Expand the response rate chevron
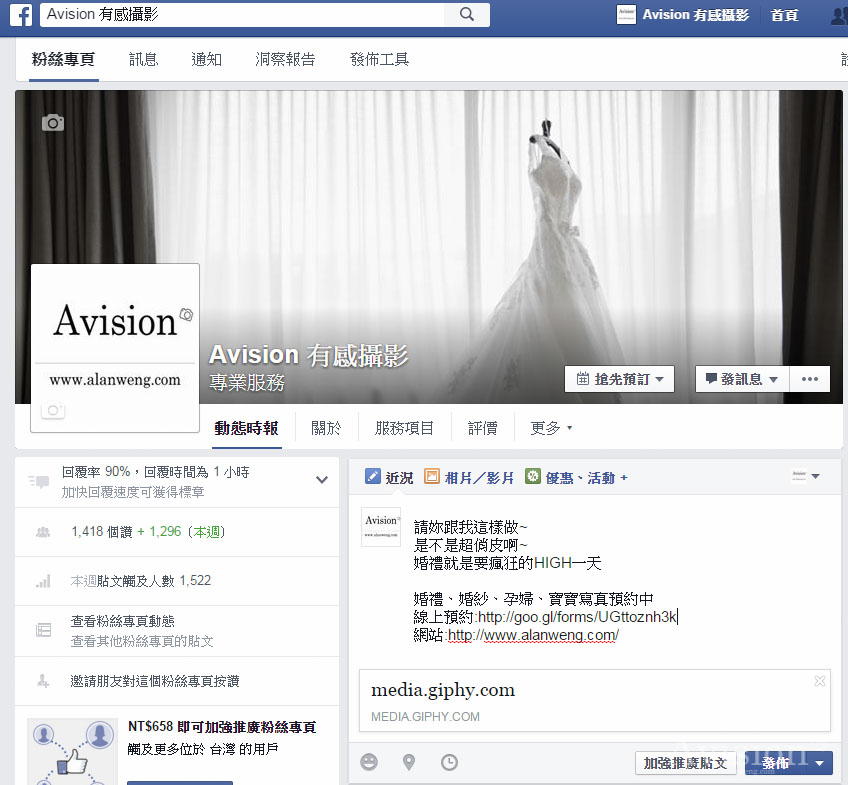The height and width of the screenshot is (785, 848). pyautogui.click(x=322, y=480)
